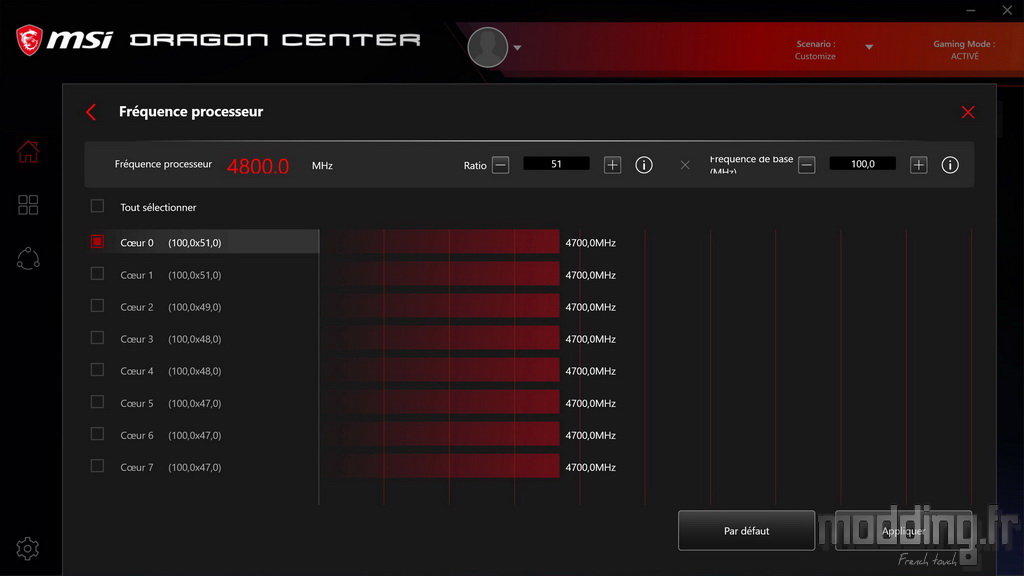Close the Fréquence processeur panel

[968, 112]
